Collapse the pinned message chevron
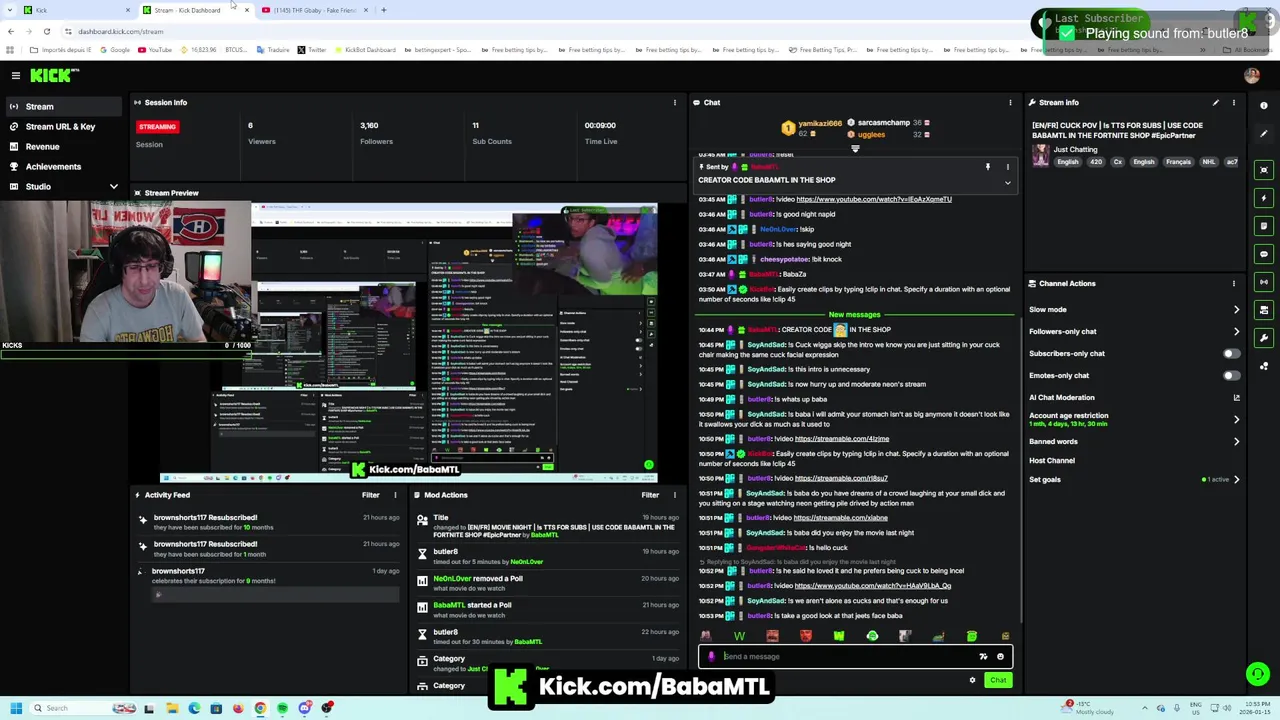Image resolution: width=1280 pixels, height=720 pixels. click(1007, 183)
